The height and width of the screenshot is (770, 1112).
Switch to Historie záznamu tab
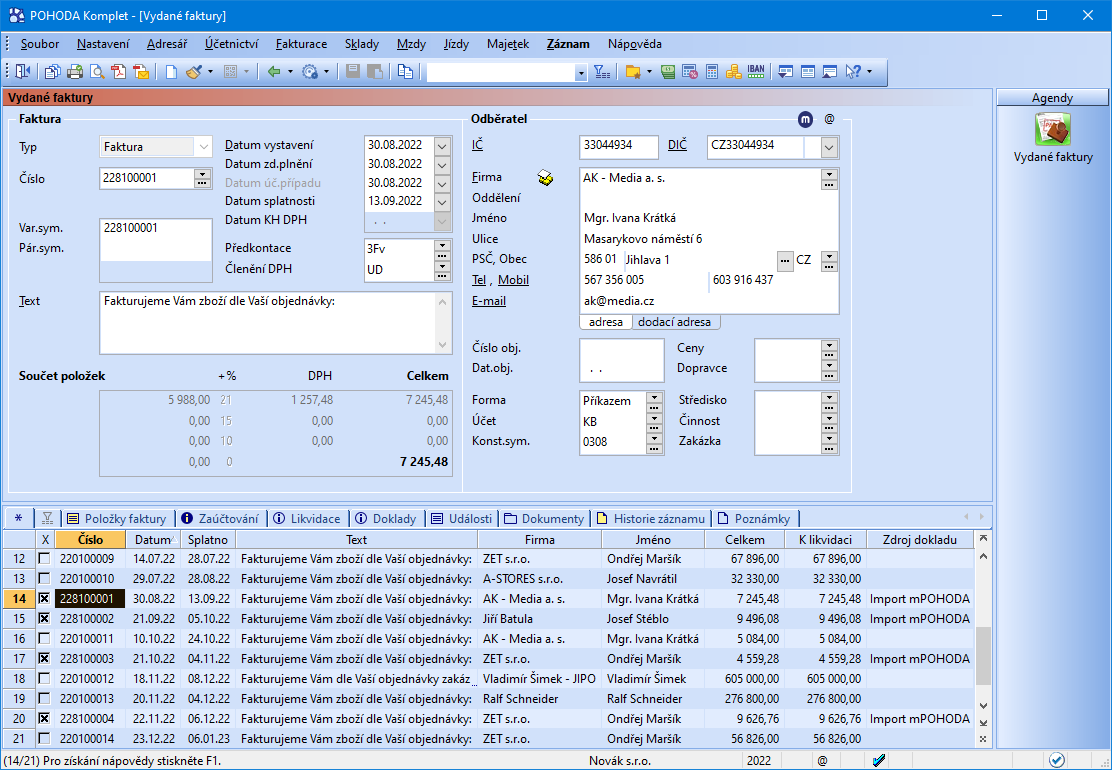[x=650, y=519]
